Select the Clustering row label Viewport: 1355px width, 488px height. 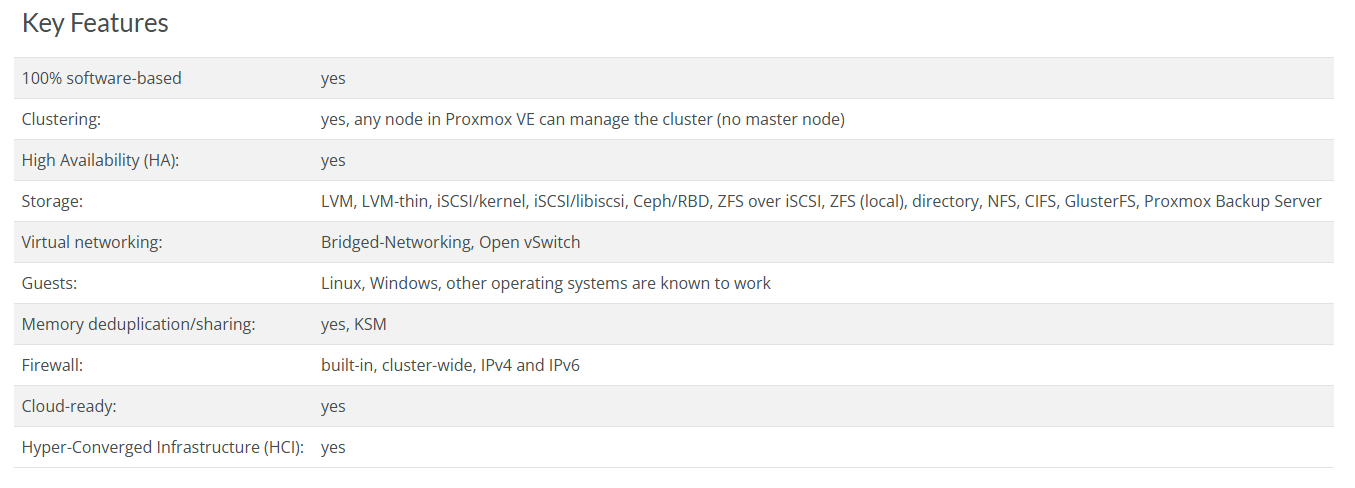62,119
